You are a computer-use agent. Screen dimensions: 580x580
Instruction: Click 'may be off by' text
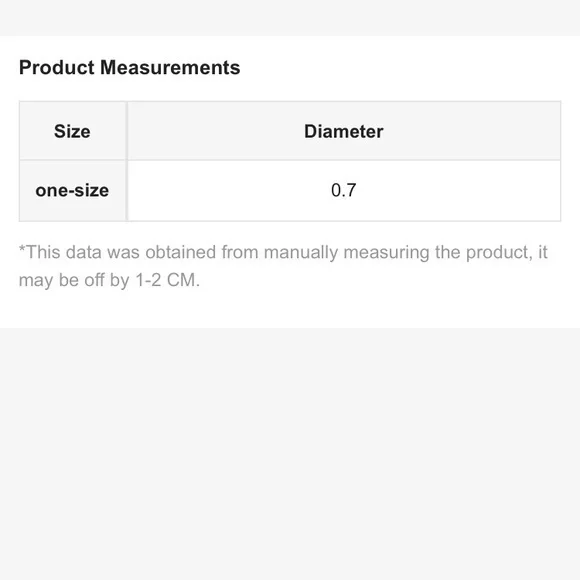pos(74,280)
